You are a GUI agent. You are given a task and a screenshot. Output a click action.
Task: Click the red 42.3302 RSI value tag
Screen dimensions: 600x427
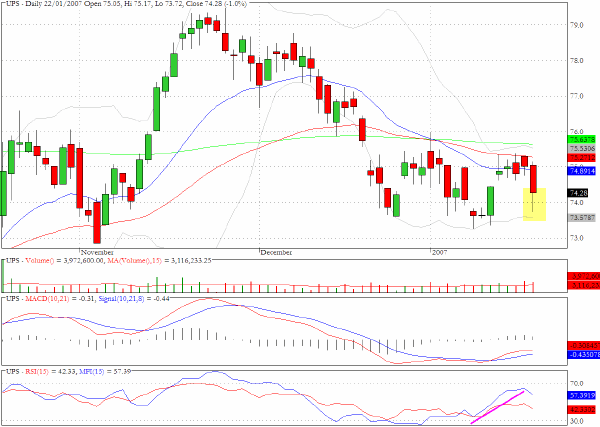tap(582, 410)
